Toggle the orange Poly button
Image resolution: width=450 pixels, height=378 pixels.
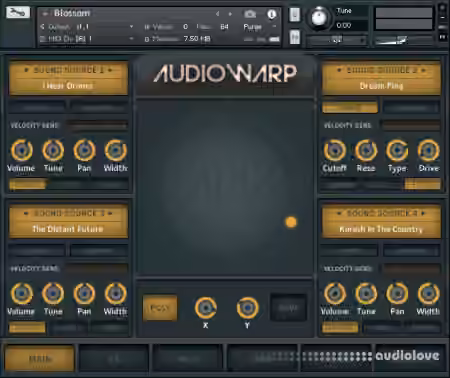tap(160, 308)
